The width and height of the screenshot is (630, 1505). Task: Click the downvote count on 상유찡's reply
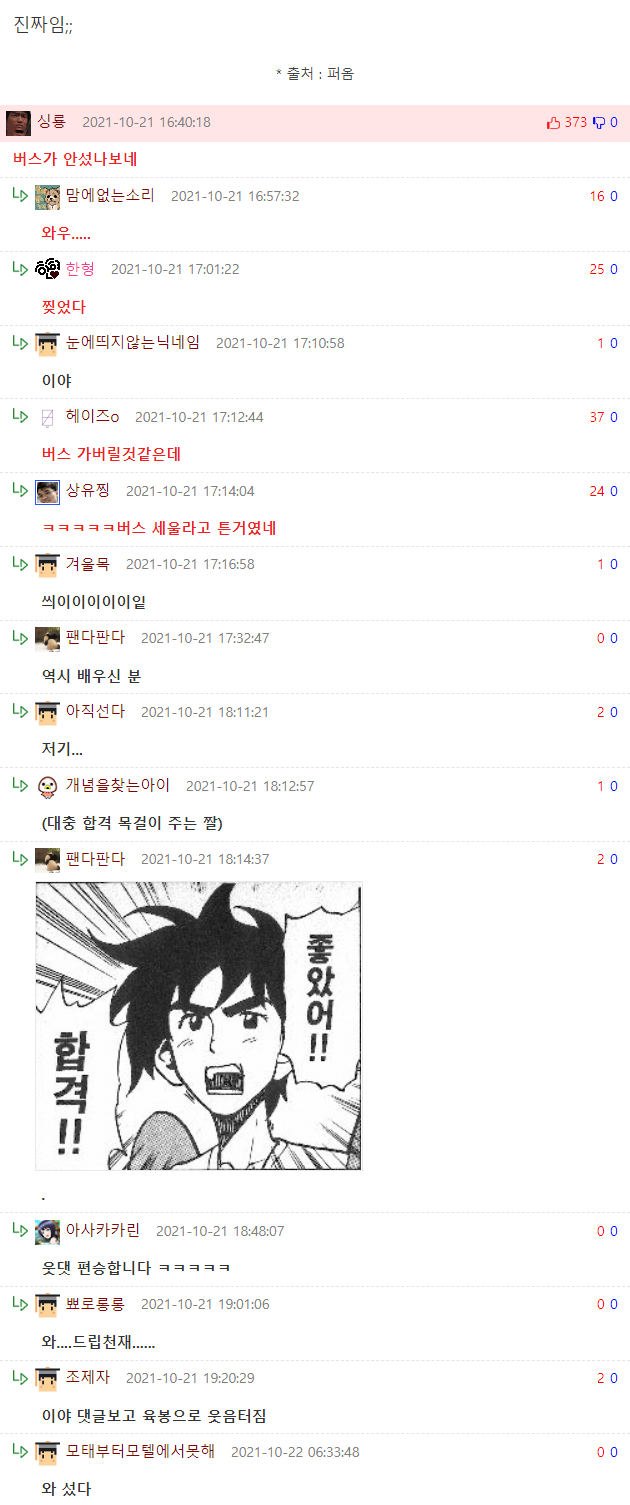tap(614, 491)
